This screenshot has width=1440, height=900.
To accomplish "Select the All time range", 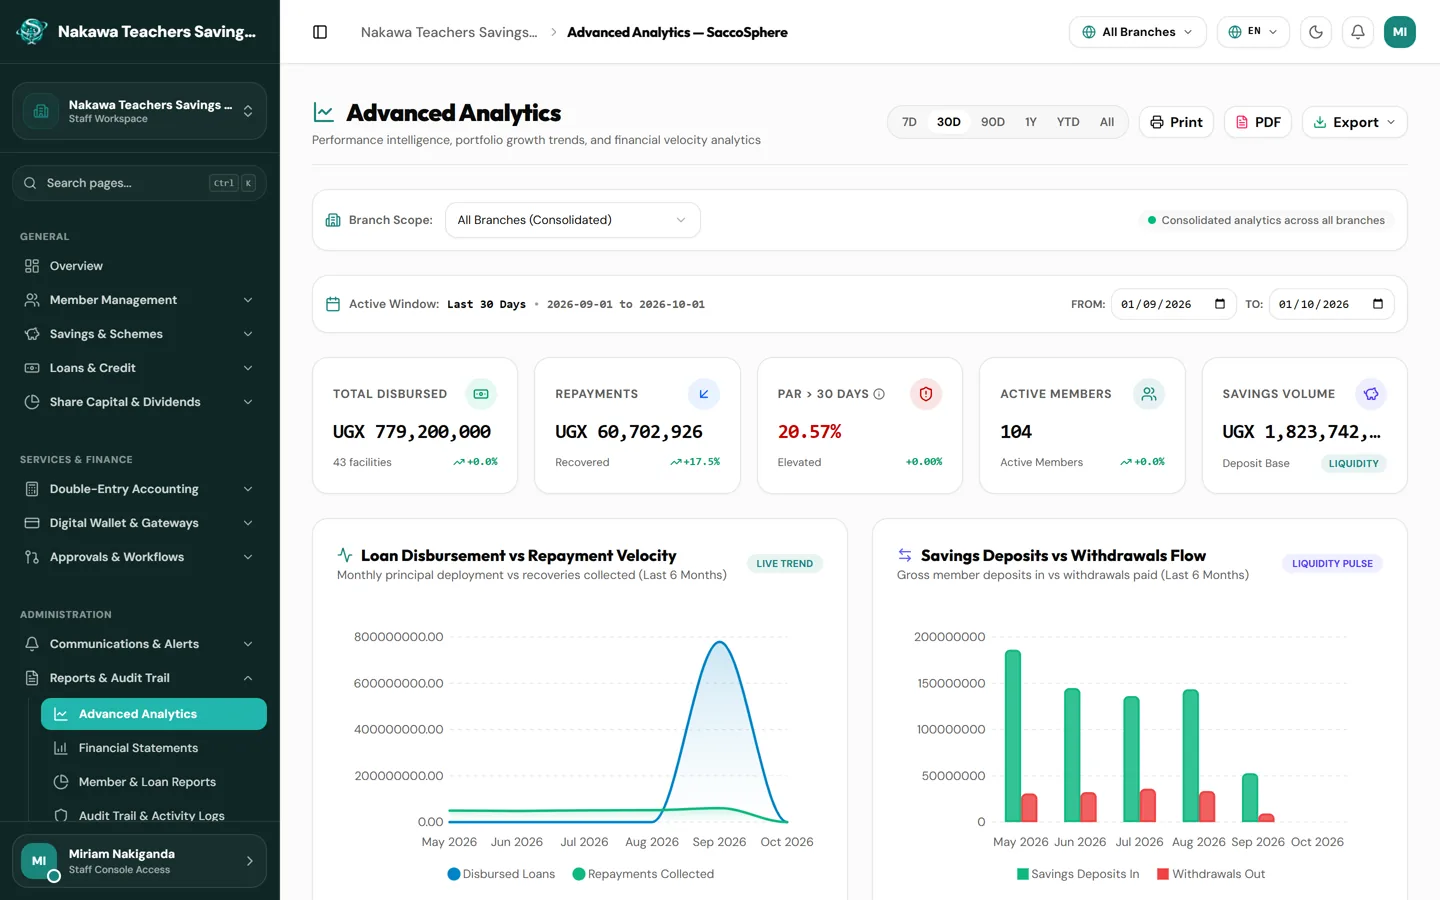I will [x=1107, y=122].
